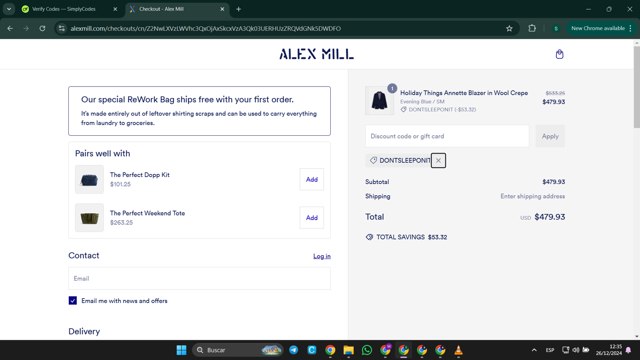Open first Chrome icon on taskbar
This screenshot has height=360, width=640.
point(330,350)
